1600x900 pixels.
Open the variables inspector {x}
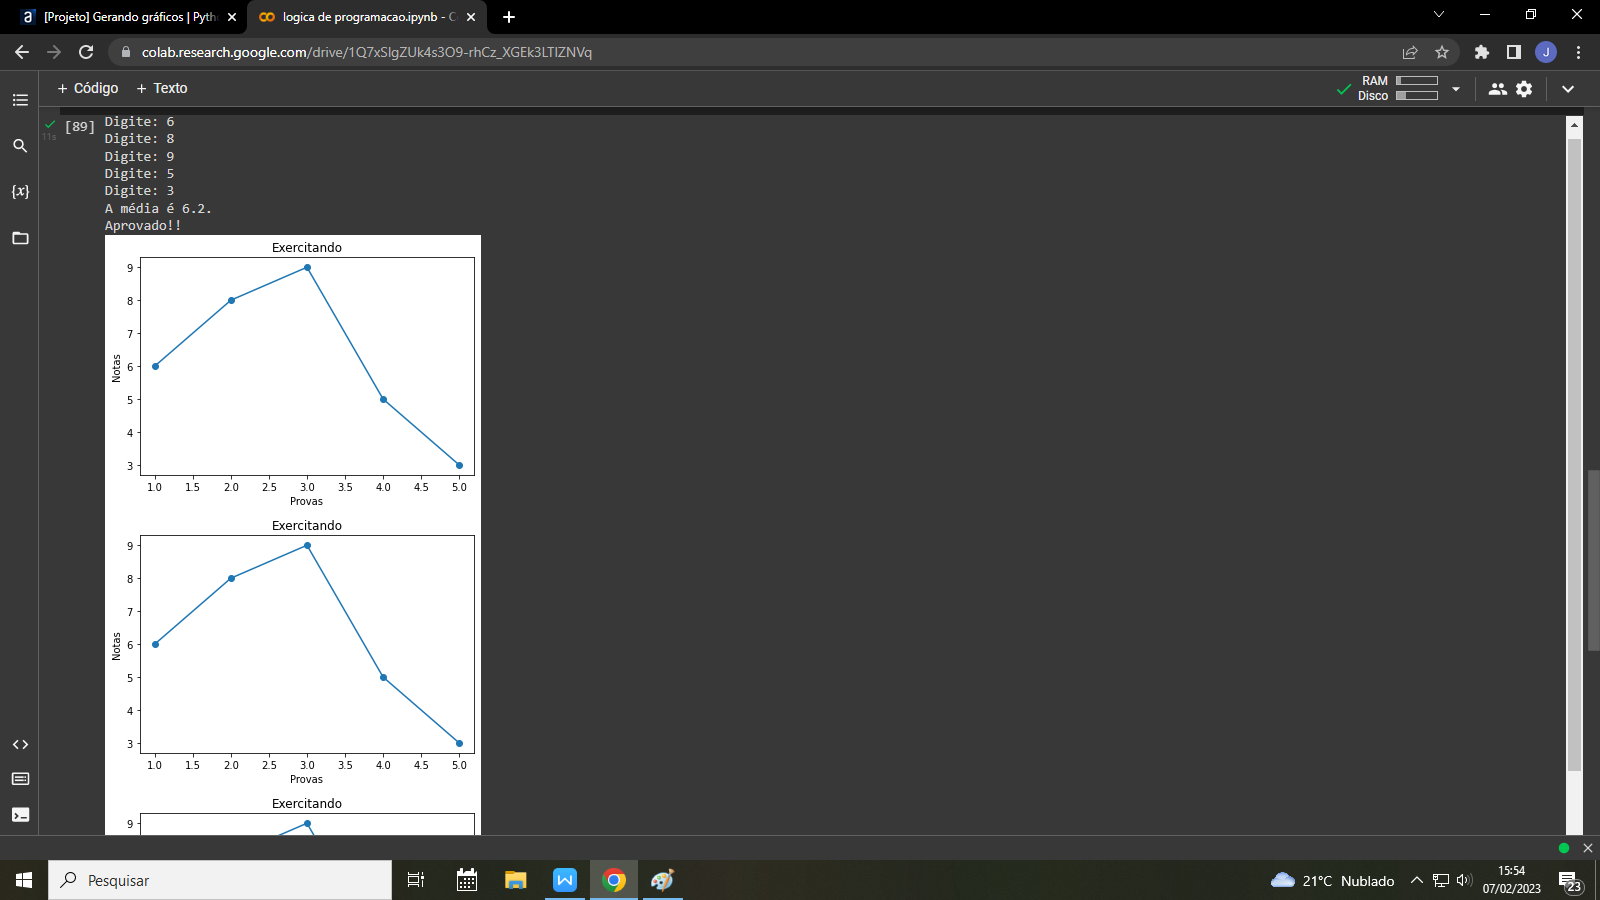20,191
